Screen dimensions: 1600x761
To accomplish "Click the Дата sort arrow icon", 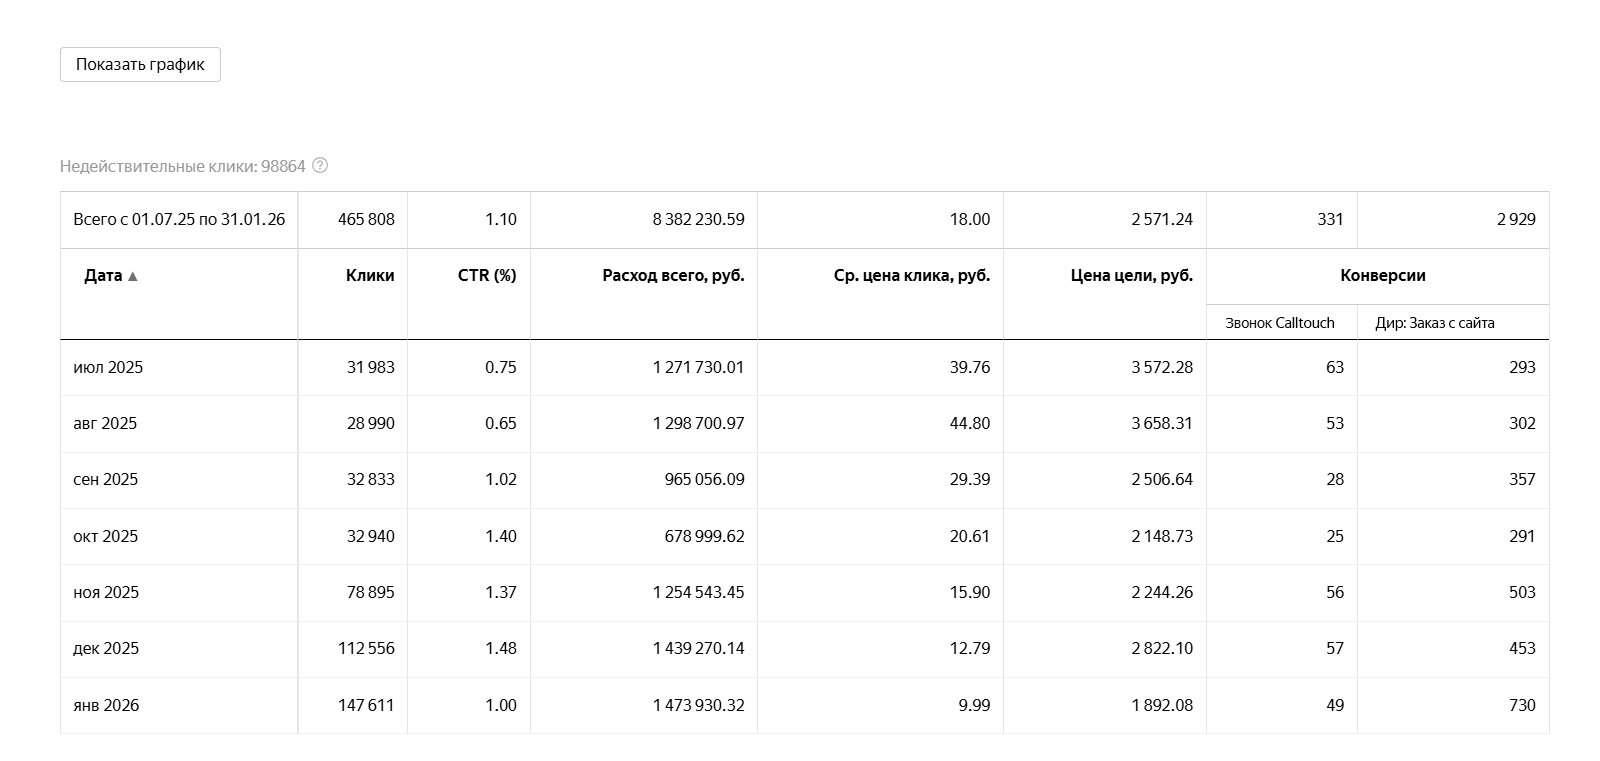I will pyautogui.click(x=133, y=276).
